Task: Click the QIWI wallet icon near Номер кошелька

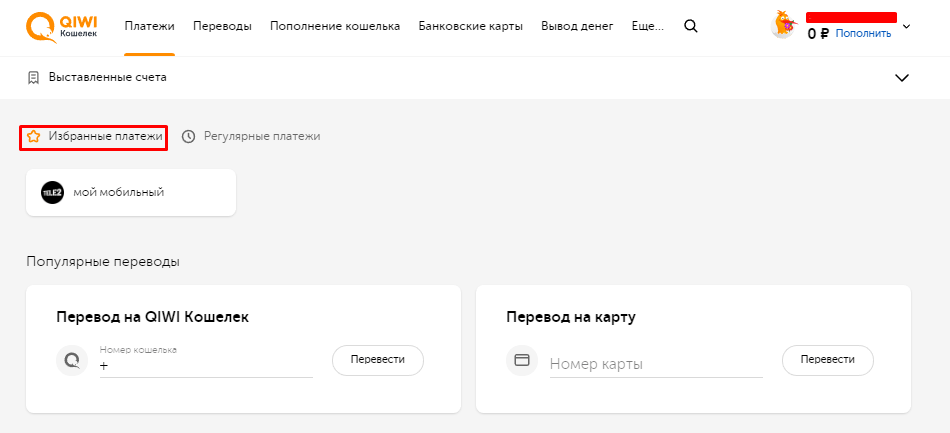Action: point(72,360)
